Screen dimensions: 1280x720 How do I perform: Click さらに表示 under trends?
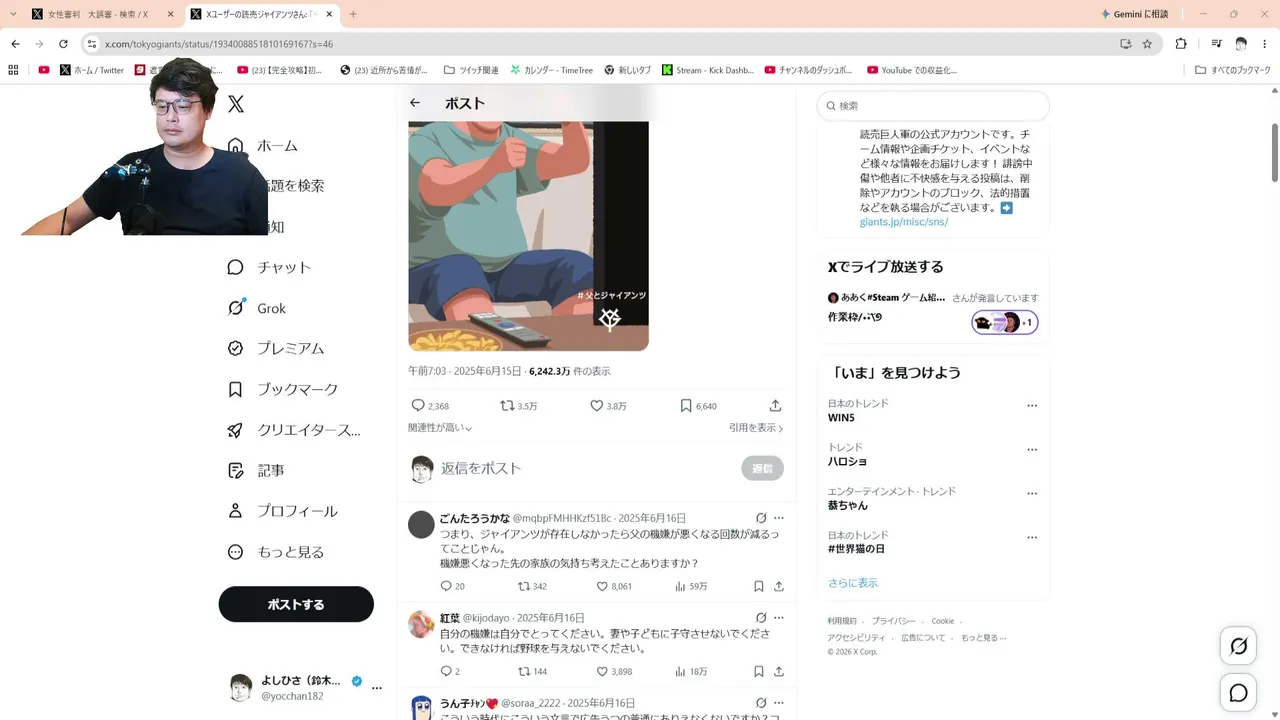click(853, 583)
